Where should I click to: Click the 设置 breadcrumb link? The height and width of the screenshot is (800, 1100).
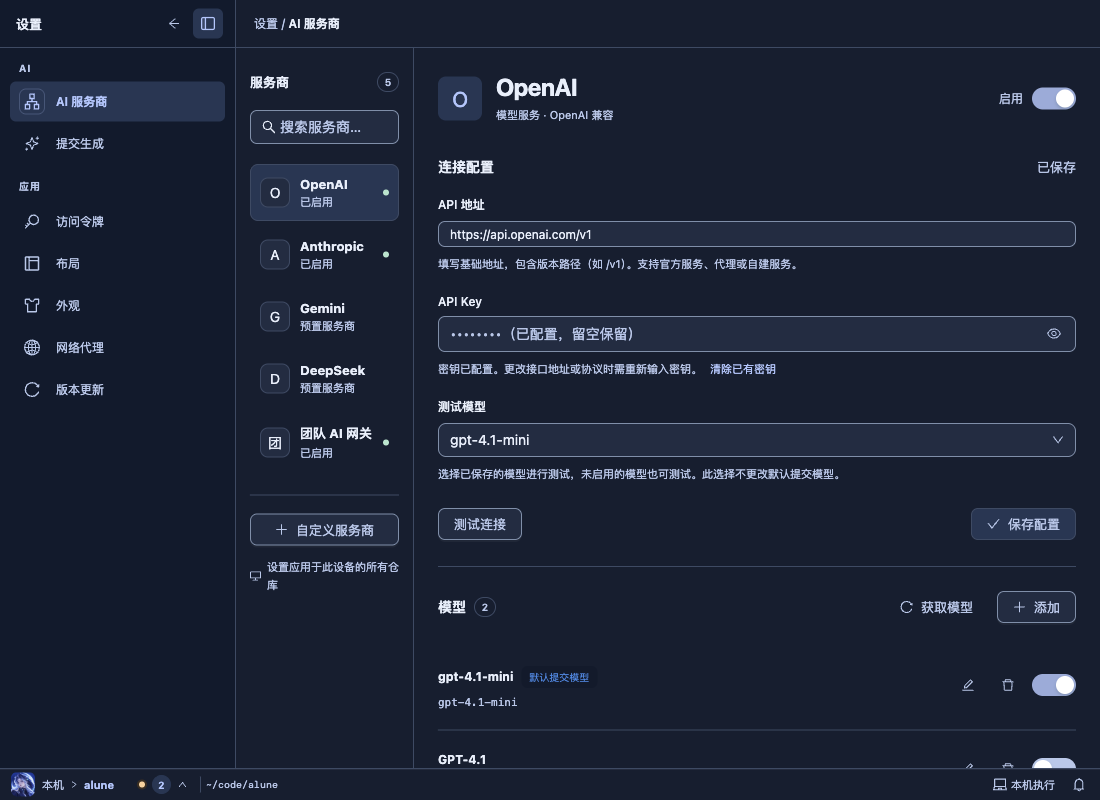coord(266,24)
